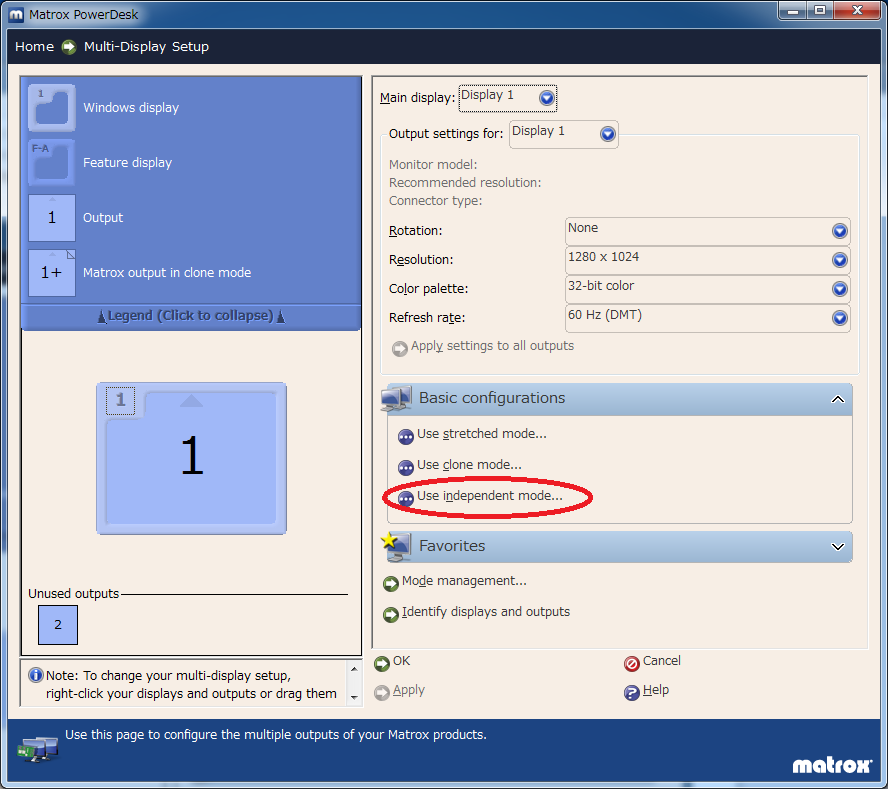The image size is (888, 789).
Task: Go to Home in breadcrumb
Action: pyautogui.click(x=34, y=47)
